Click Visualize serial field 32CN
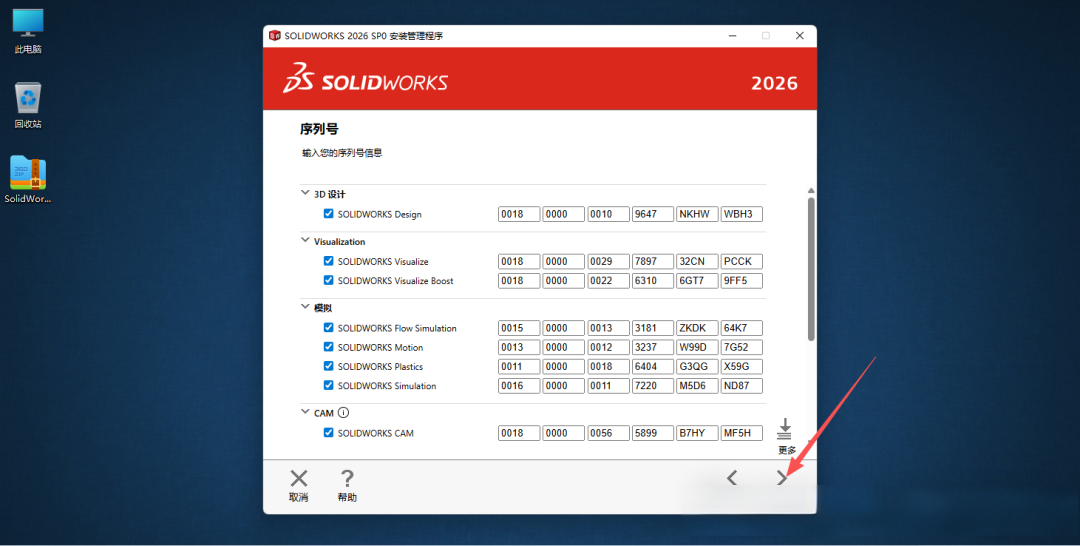This screenshot has width=1080, height=546. tap(697, 262)
